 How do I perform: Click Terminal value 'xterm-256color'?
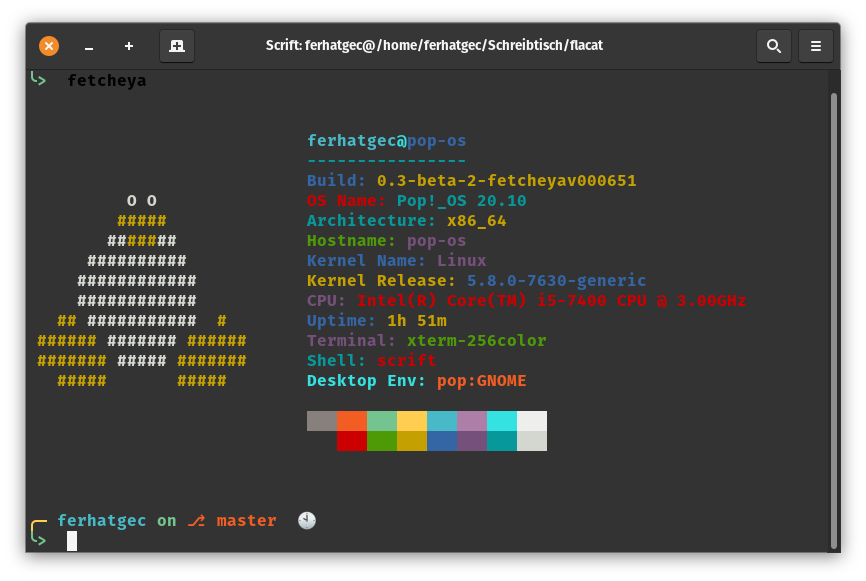tap(477, 341)
